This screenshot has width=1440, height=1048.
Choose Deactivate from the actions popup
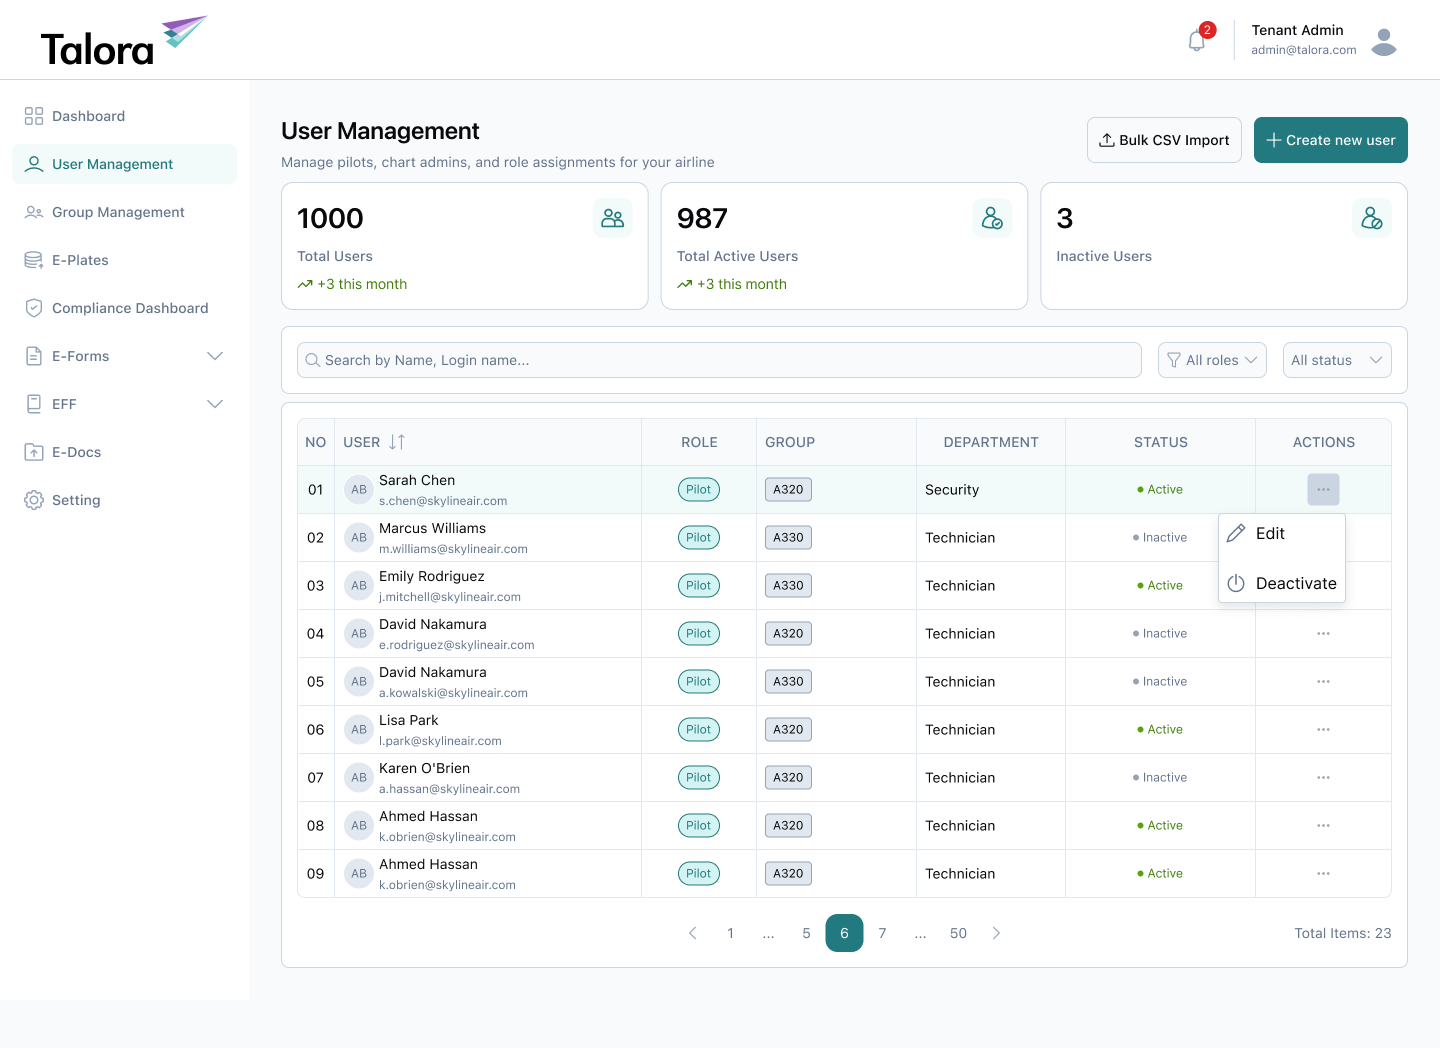pos(1282,583)
